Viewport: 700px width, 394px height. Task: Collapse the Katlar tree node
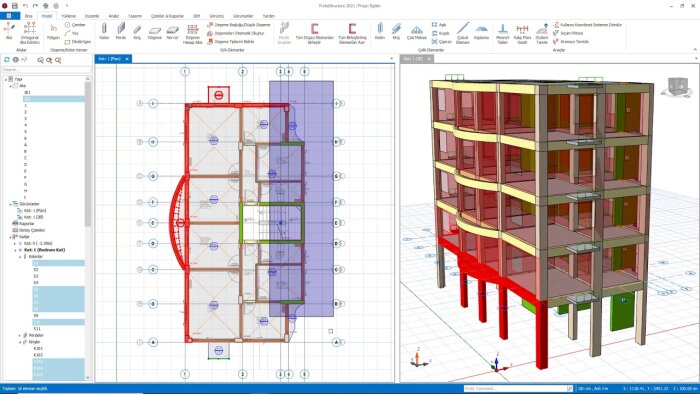(x=10, y=237)
